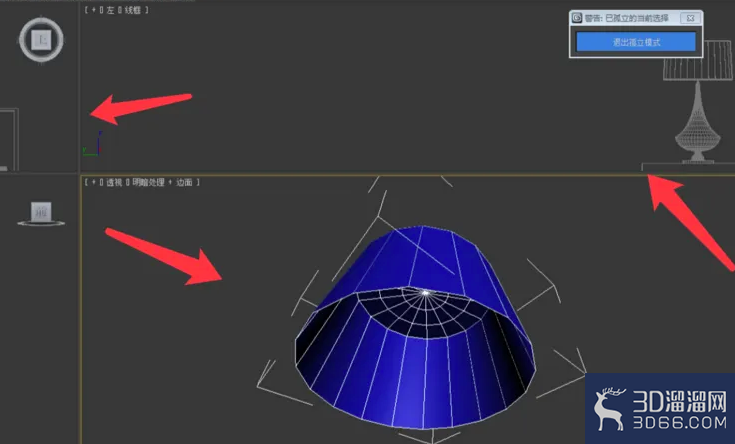The height and width of the screenshot is (444, 735).
Task: Open the 左 point-of-view viewport label menu
Action: [x=110, y=10]
